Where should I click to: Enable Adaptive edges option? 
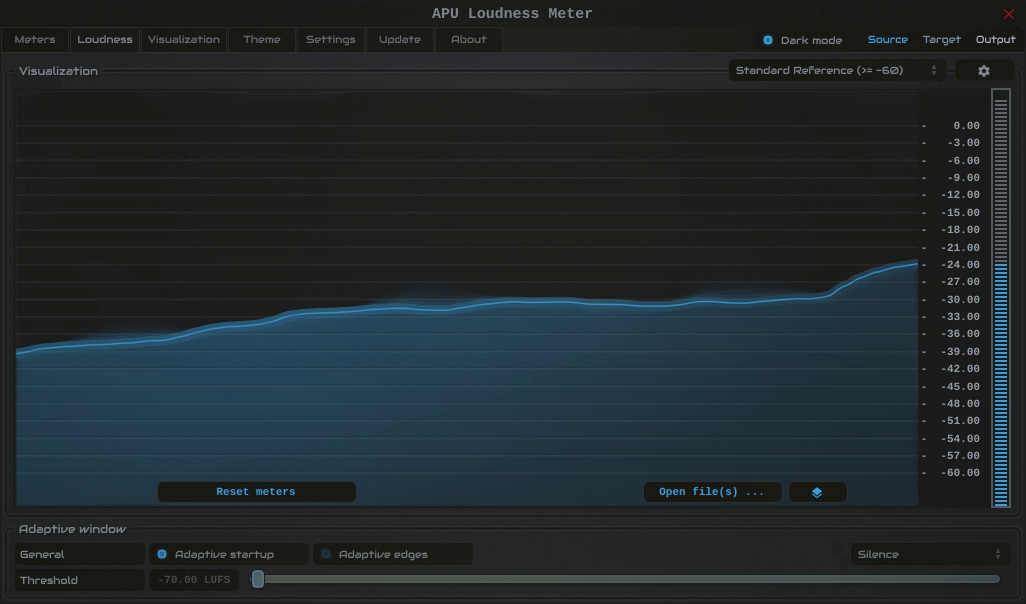pyautogui.click(x=393, y=554)
